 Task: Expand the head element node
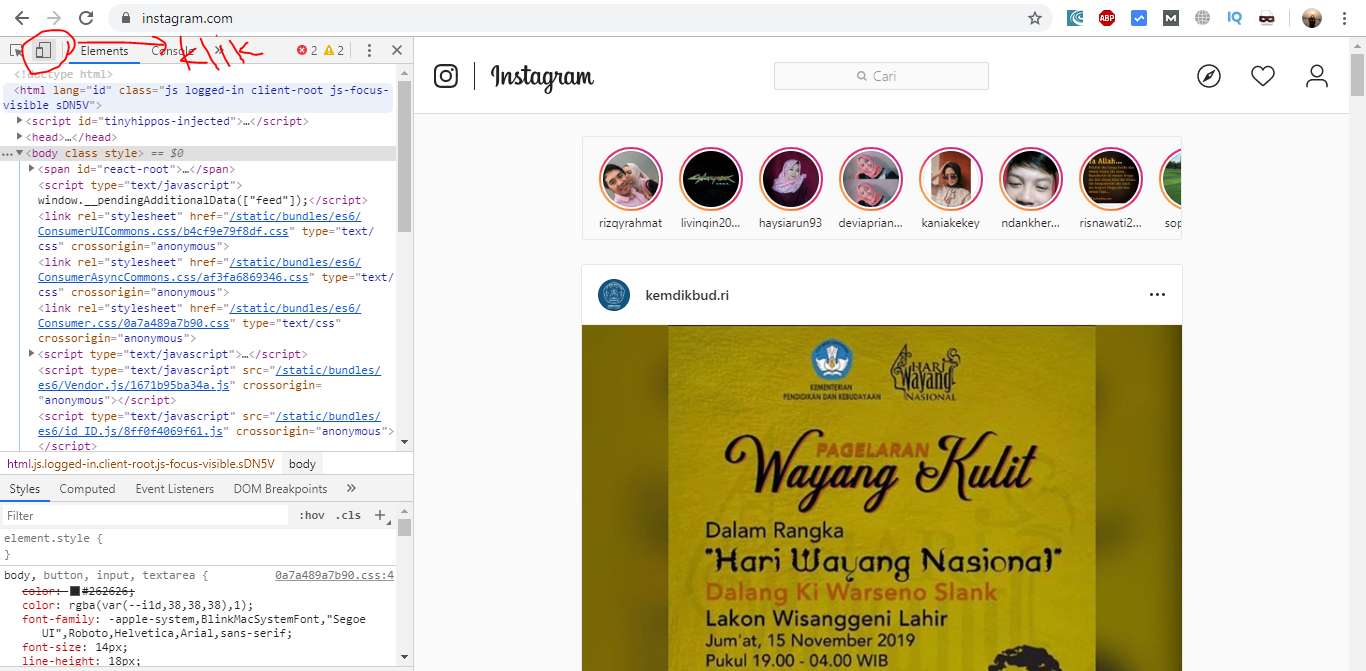(x=20, y=137)
